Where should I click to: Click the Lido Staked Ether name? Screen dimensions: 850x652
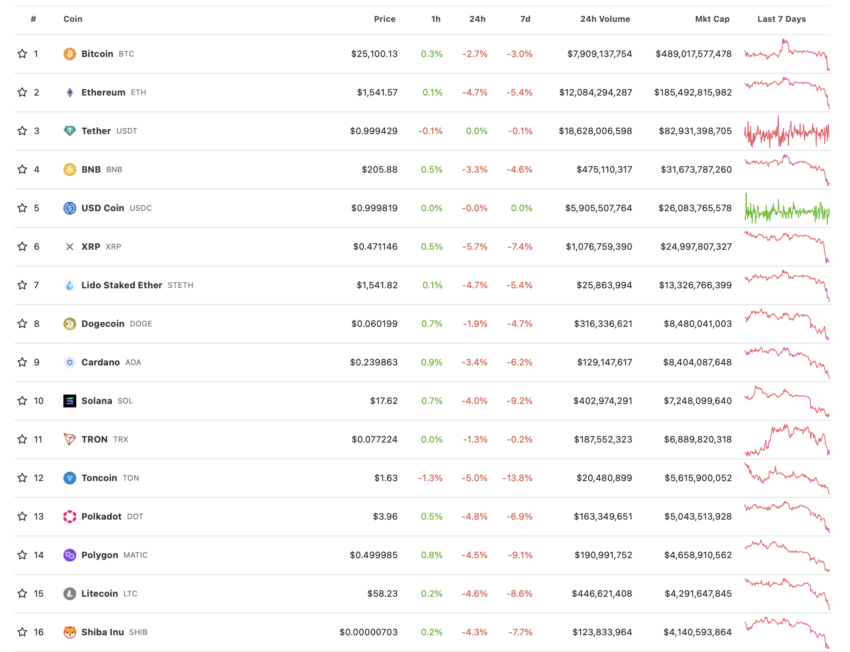coord(122,285)
